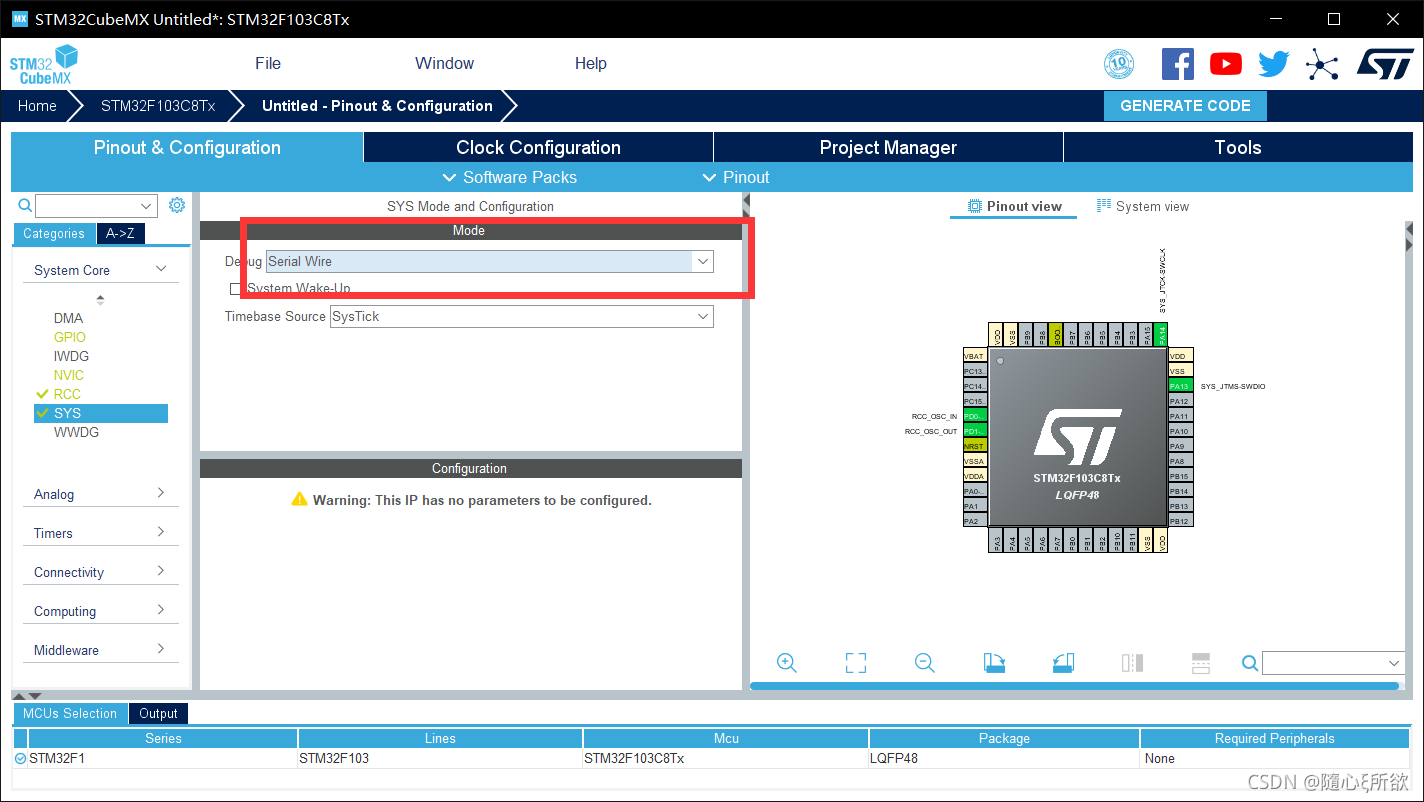Click the 10-year anniversary badge icon
This screenshot has height=802, width=1424.
1119,64
